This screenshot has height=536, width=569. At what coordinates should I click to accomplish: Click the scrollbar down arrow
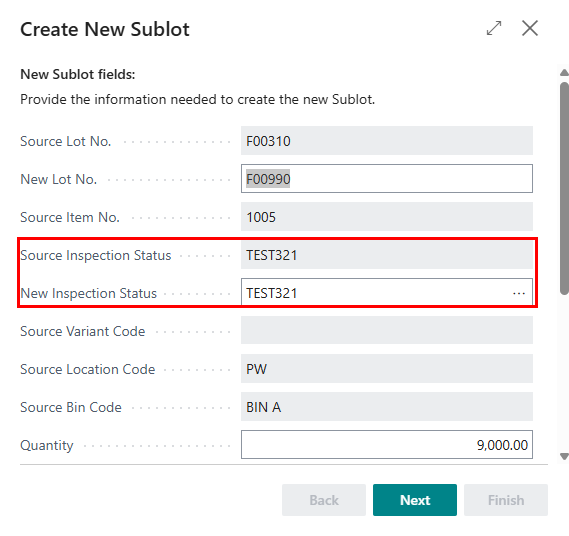tap(564, 456)
